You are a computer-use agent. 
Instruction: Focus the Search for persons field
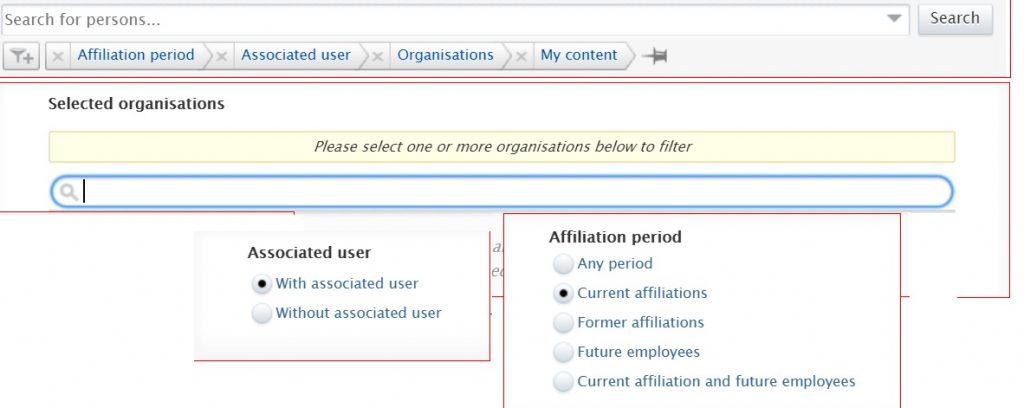(440, 19)
